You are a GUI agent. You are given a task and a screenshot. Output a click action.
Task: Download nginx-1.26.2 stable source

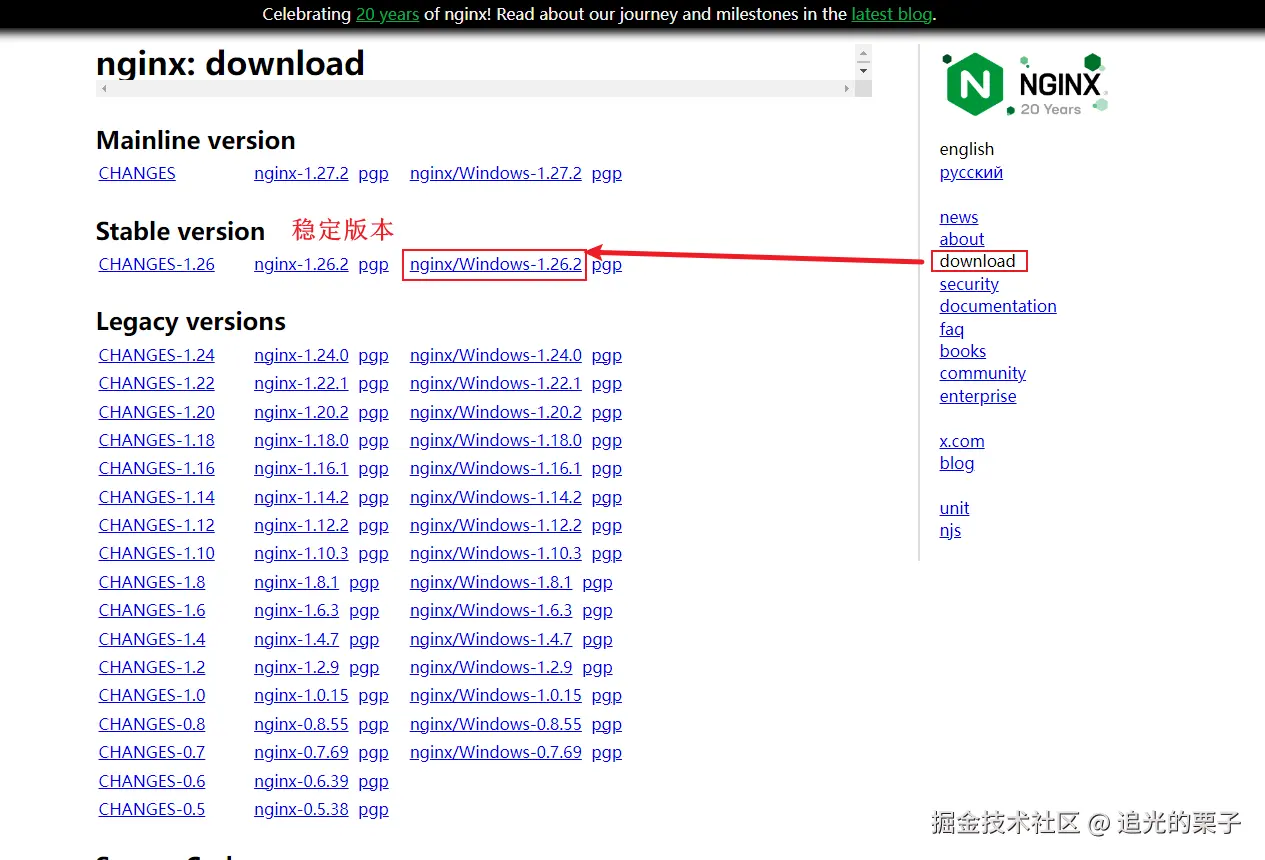(x=301, y=264)
